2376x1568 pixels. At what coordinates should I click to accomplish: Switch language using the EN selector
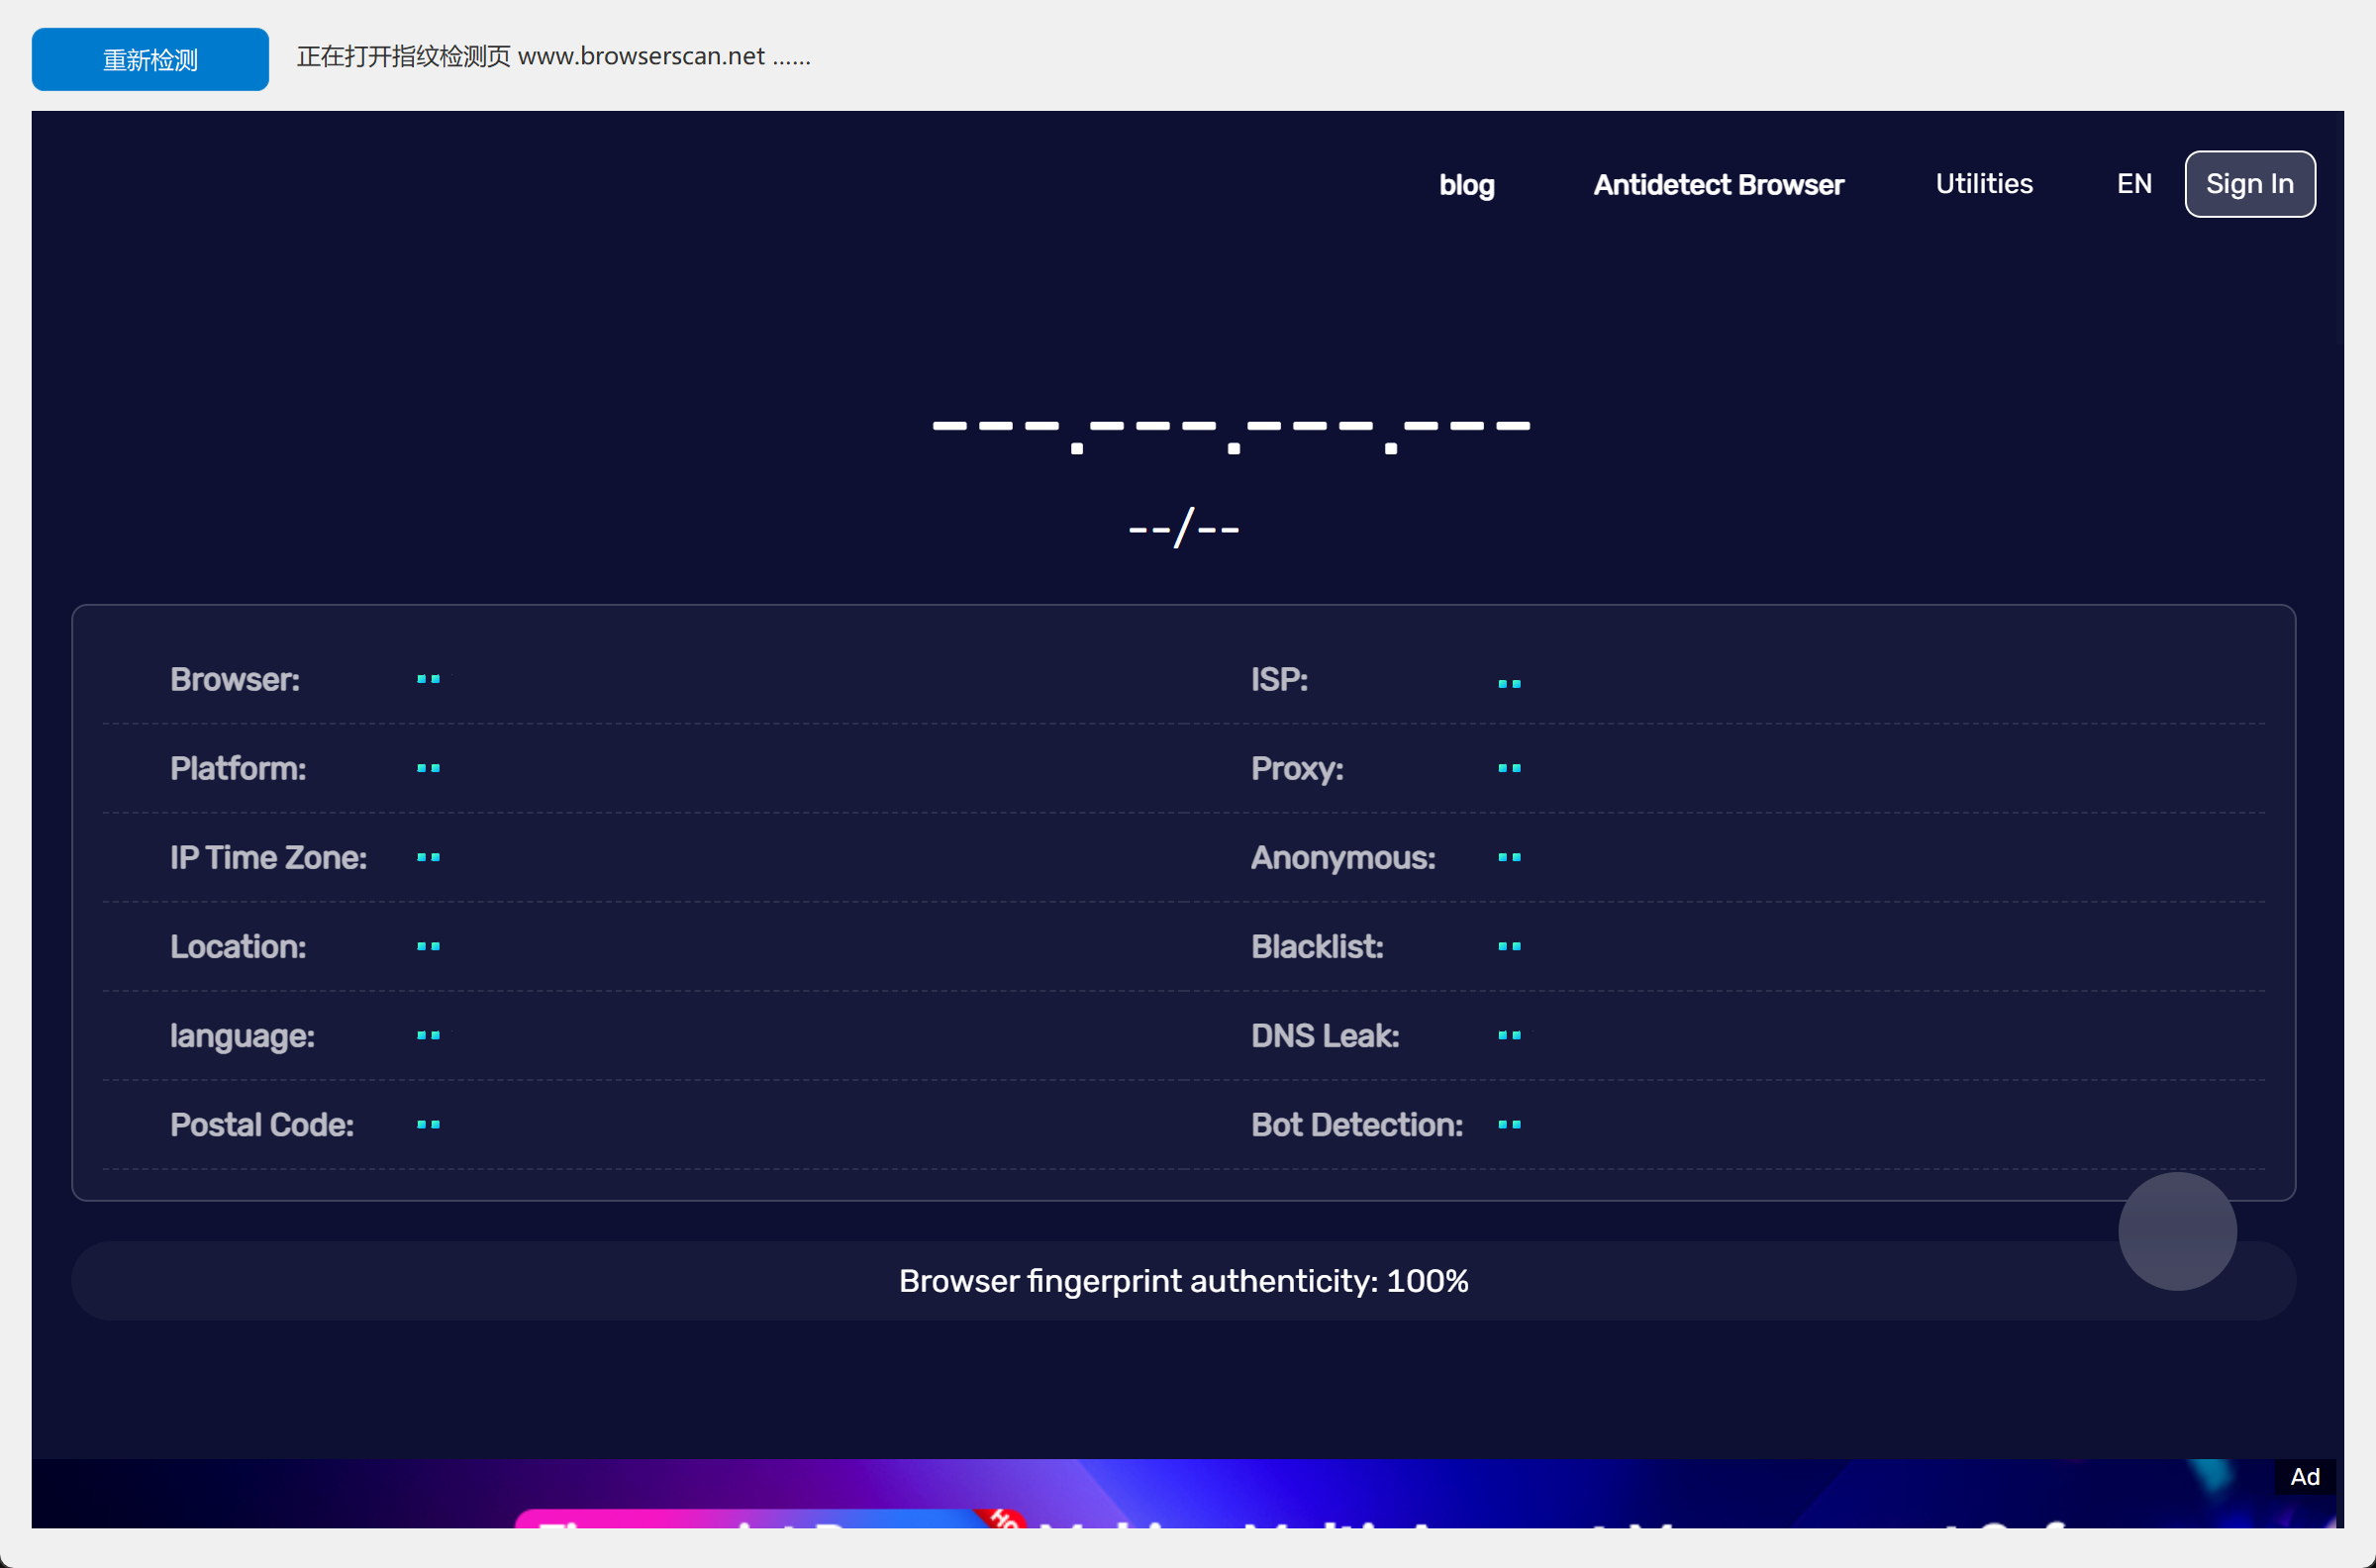pyautogui.click(x=2134, y=184)
